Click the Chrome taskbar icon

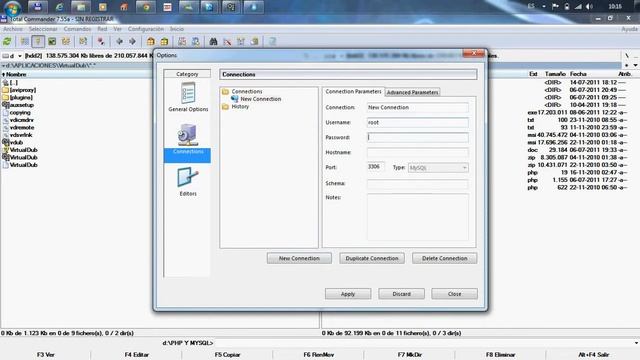[146, 7]
